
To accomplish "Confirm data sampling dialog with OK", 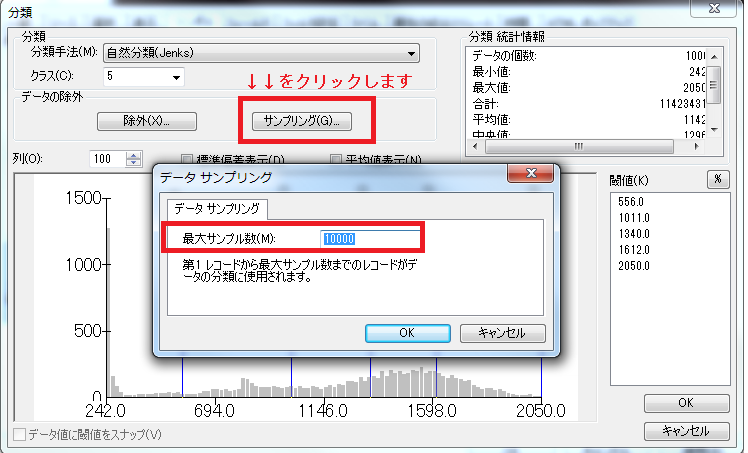I will click(x=407, y=333).
